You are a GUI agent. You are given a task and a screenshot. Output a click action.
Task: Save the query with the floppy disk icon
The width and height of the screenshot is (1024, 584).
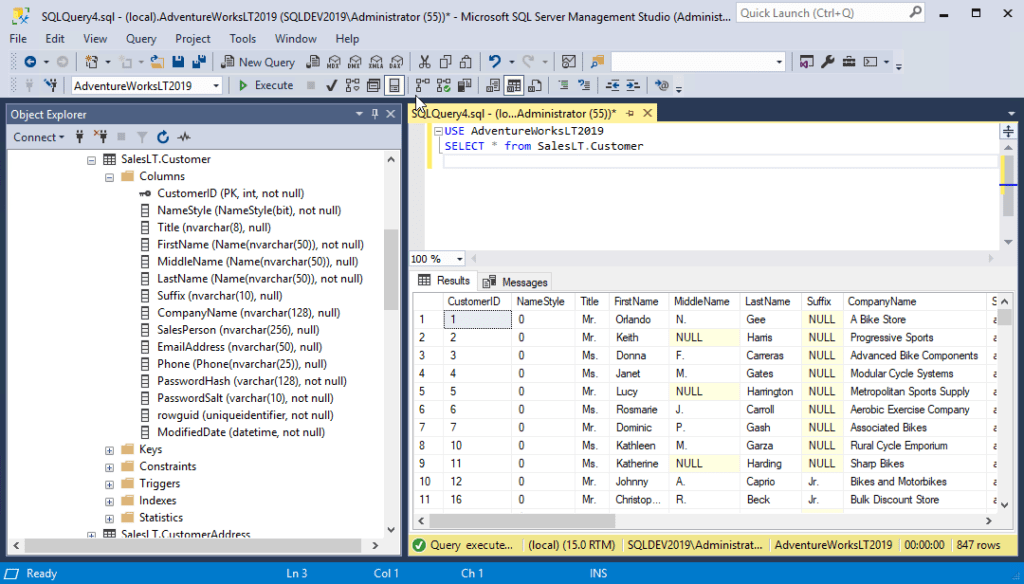(178, 62)
